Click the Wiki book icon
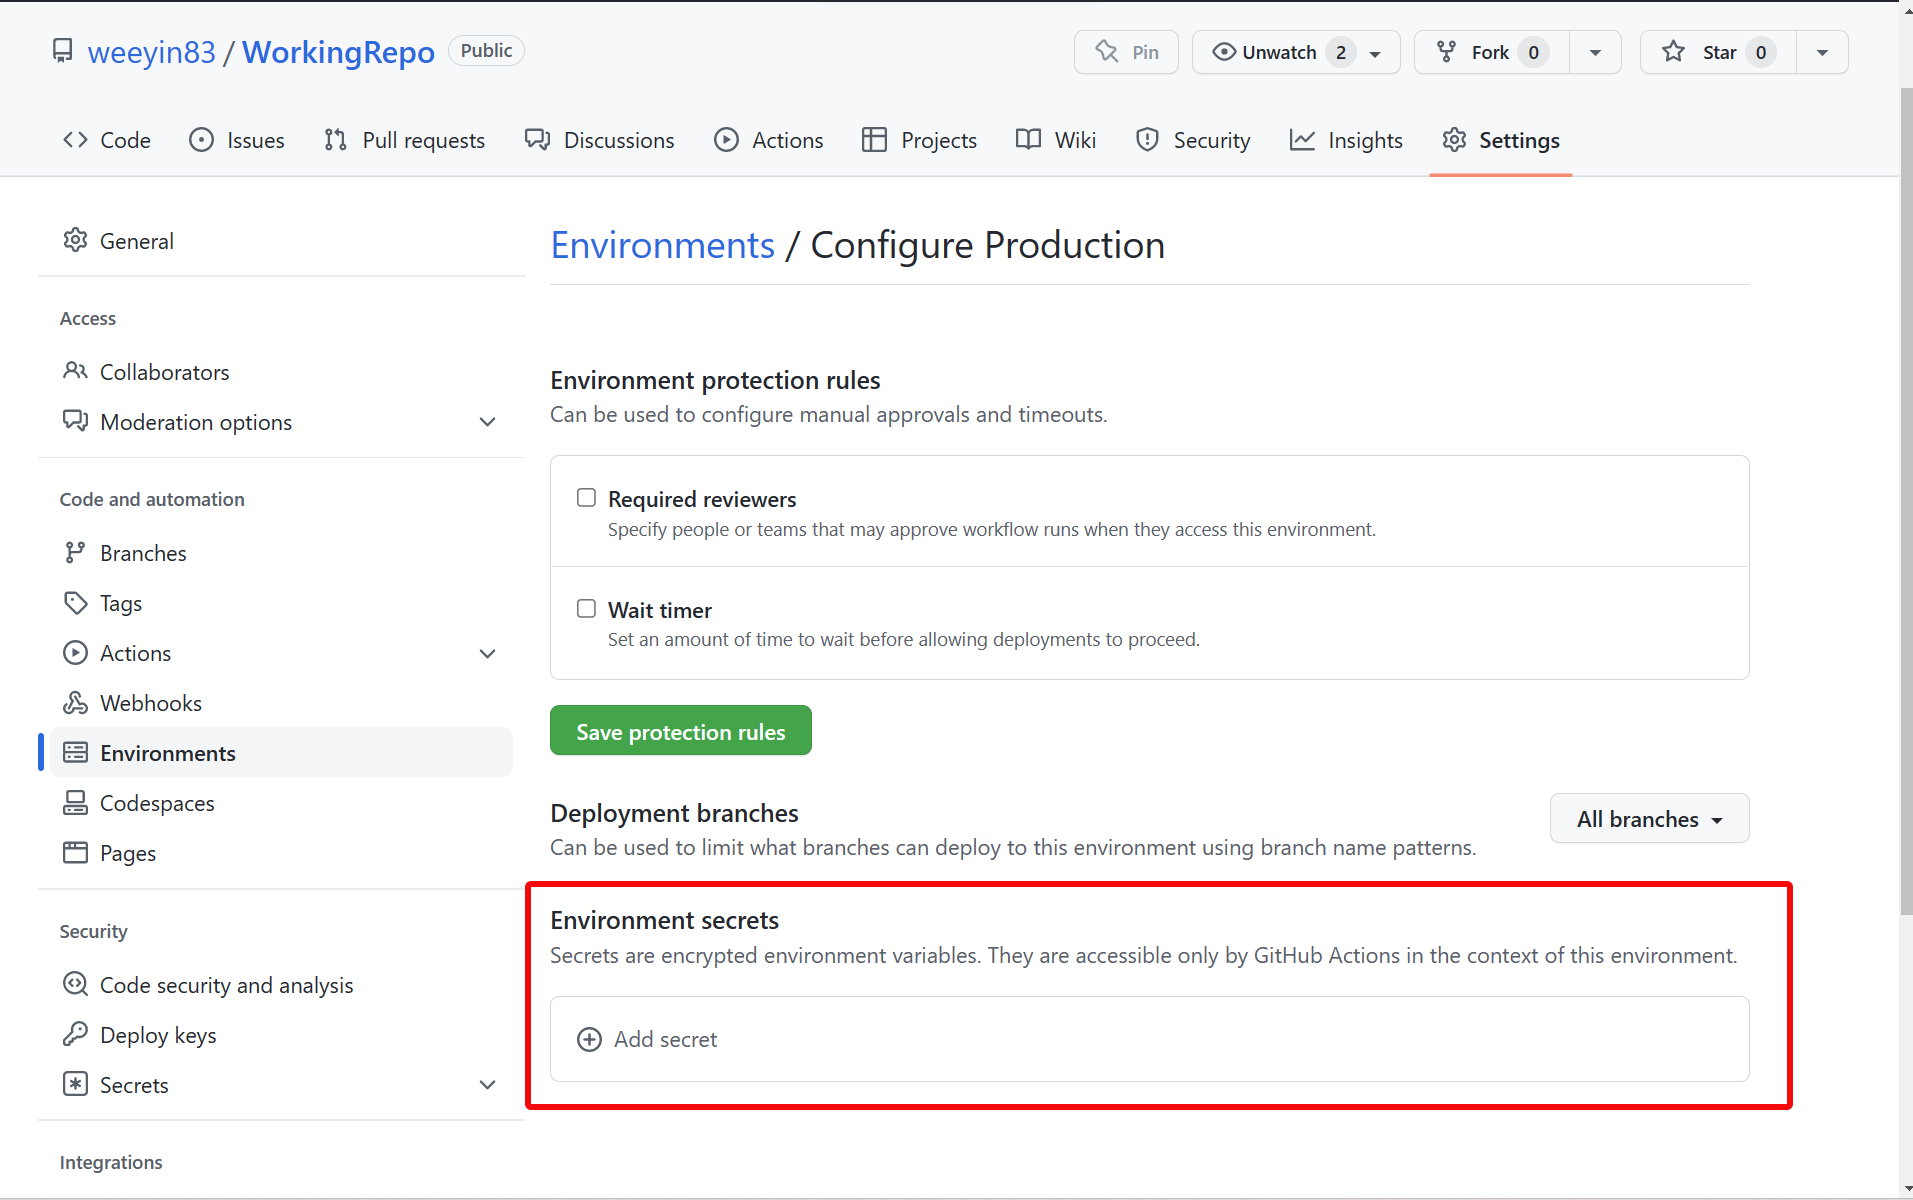 pyautogui.click(x=1027, y=140)
